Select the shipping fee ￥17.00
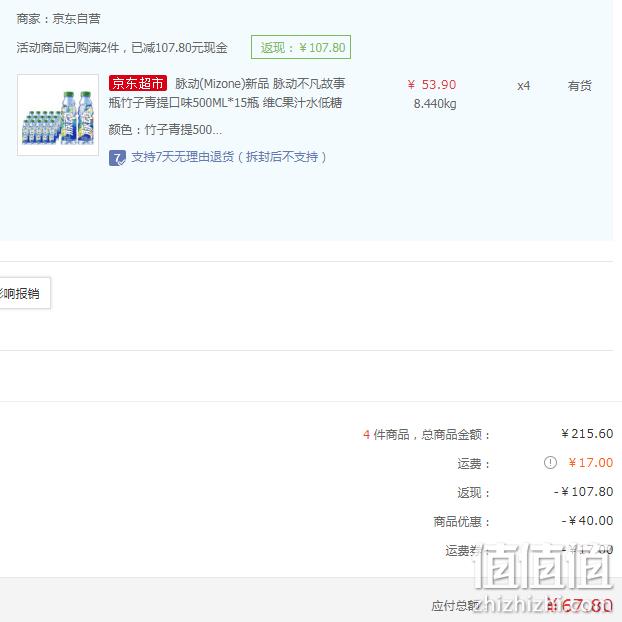Screen dimensions: 622x622 click(x=591, y=463)
